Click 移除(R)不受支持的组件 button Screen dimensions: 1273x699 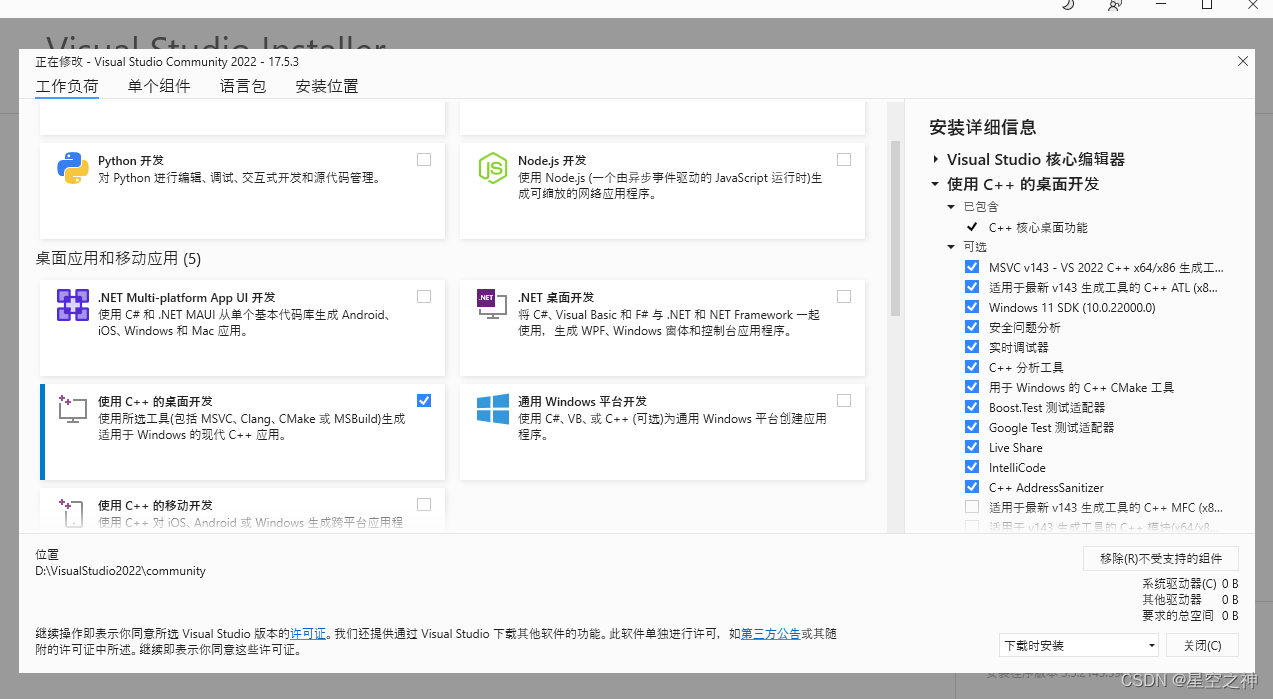pyautogui.click(x=1161, y=558)
